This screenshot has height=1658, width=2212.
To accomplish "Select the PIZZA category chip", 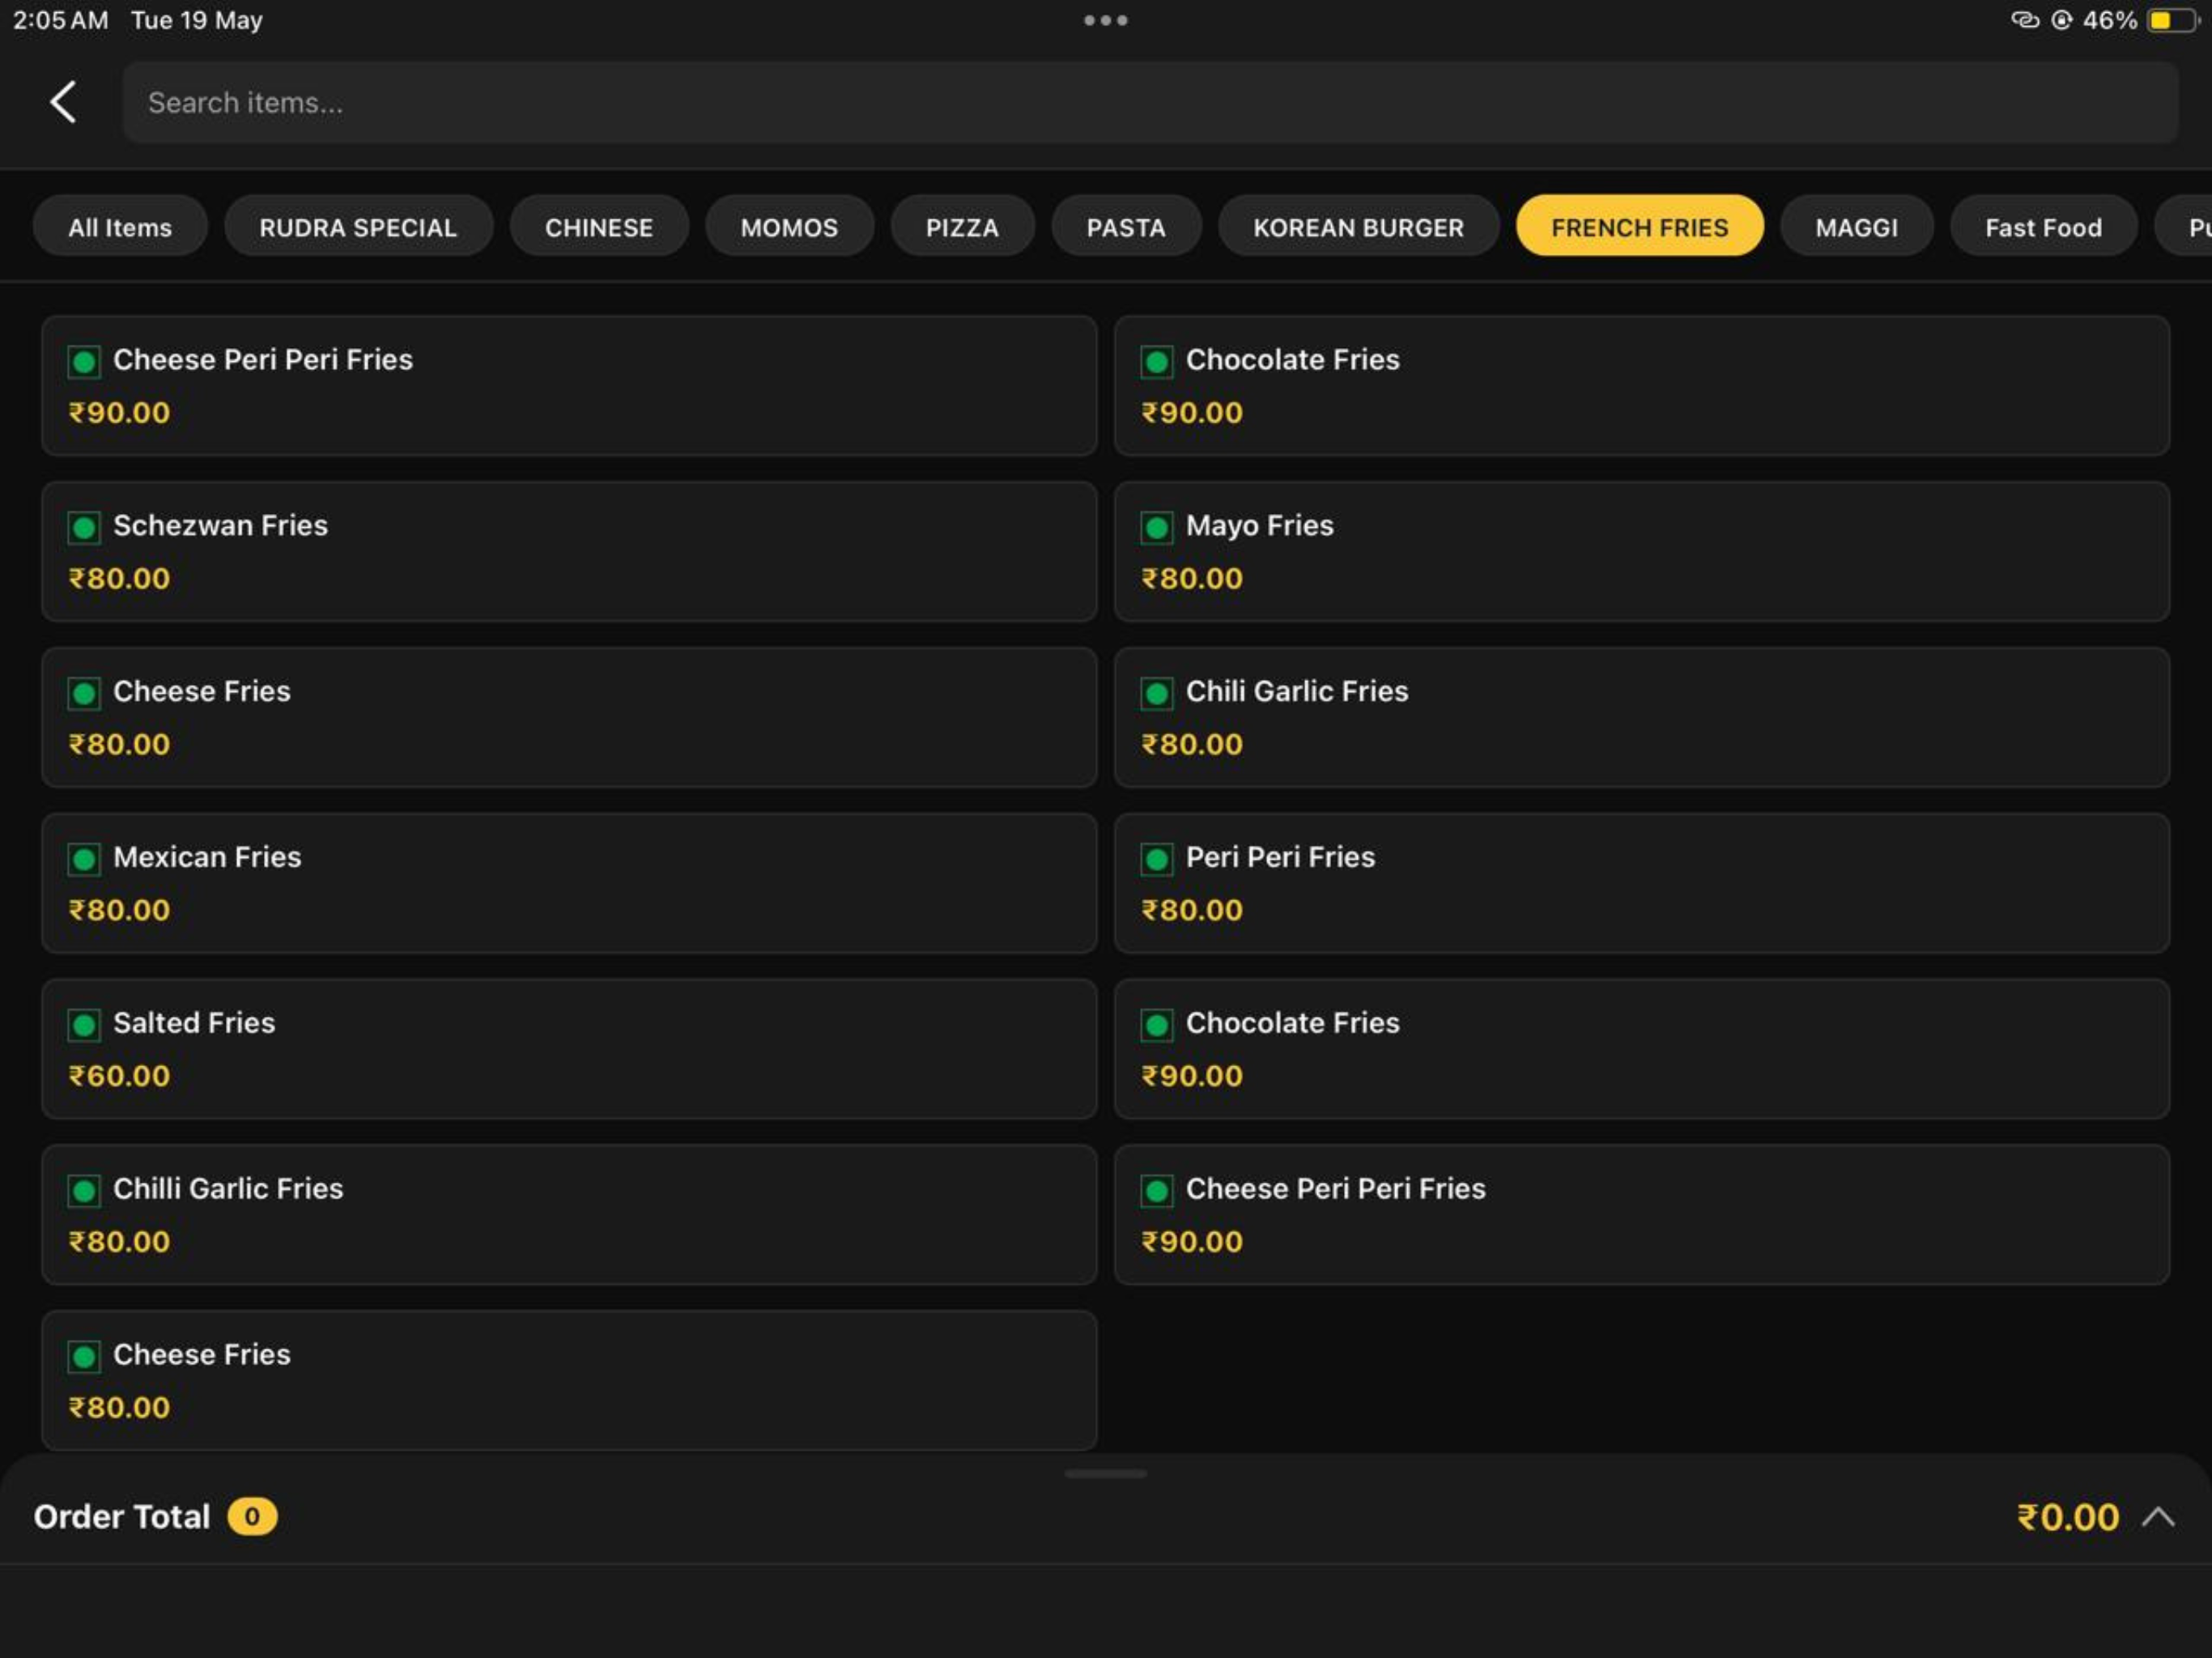I will pyautogui.click(x=962, y=227).
